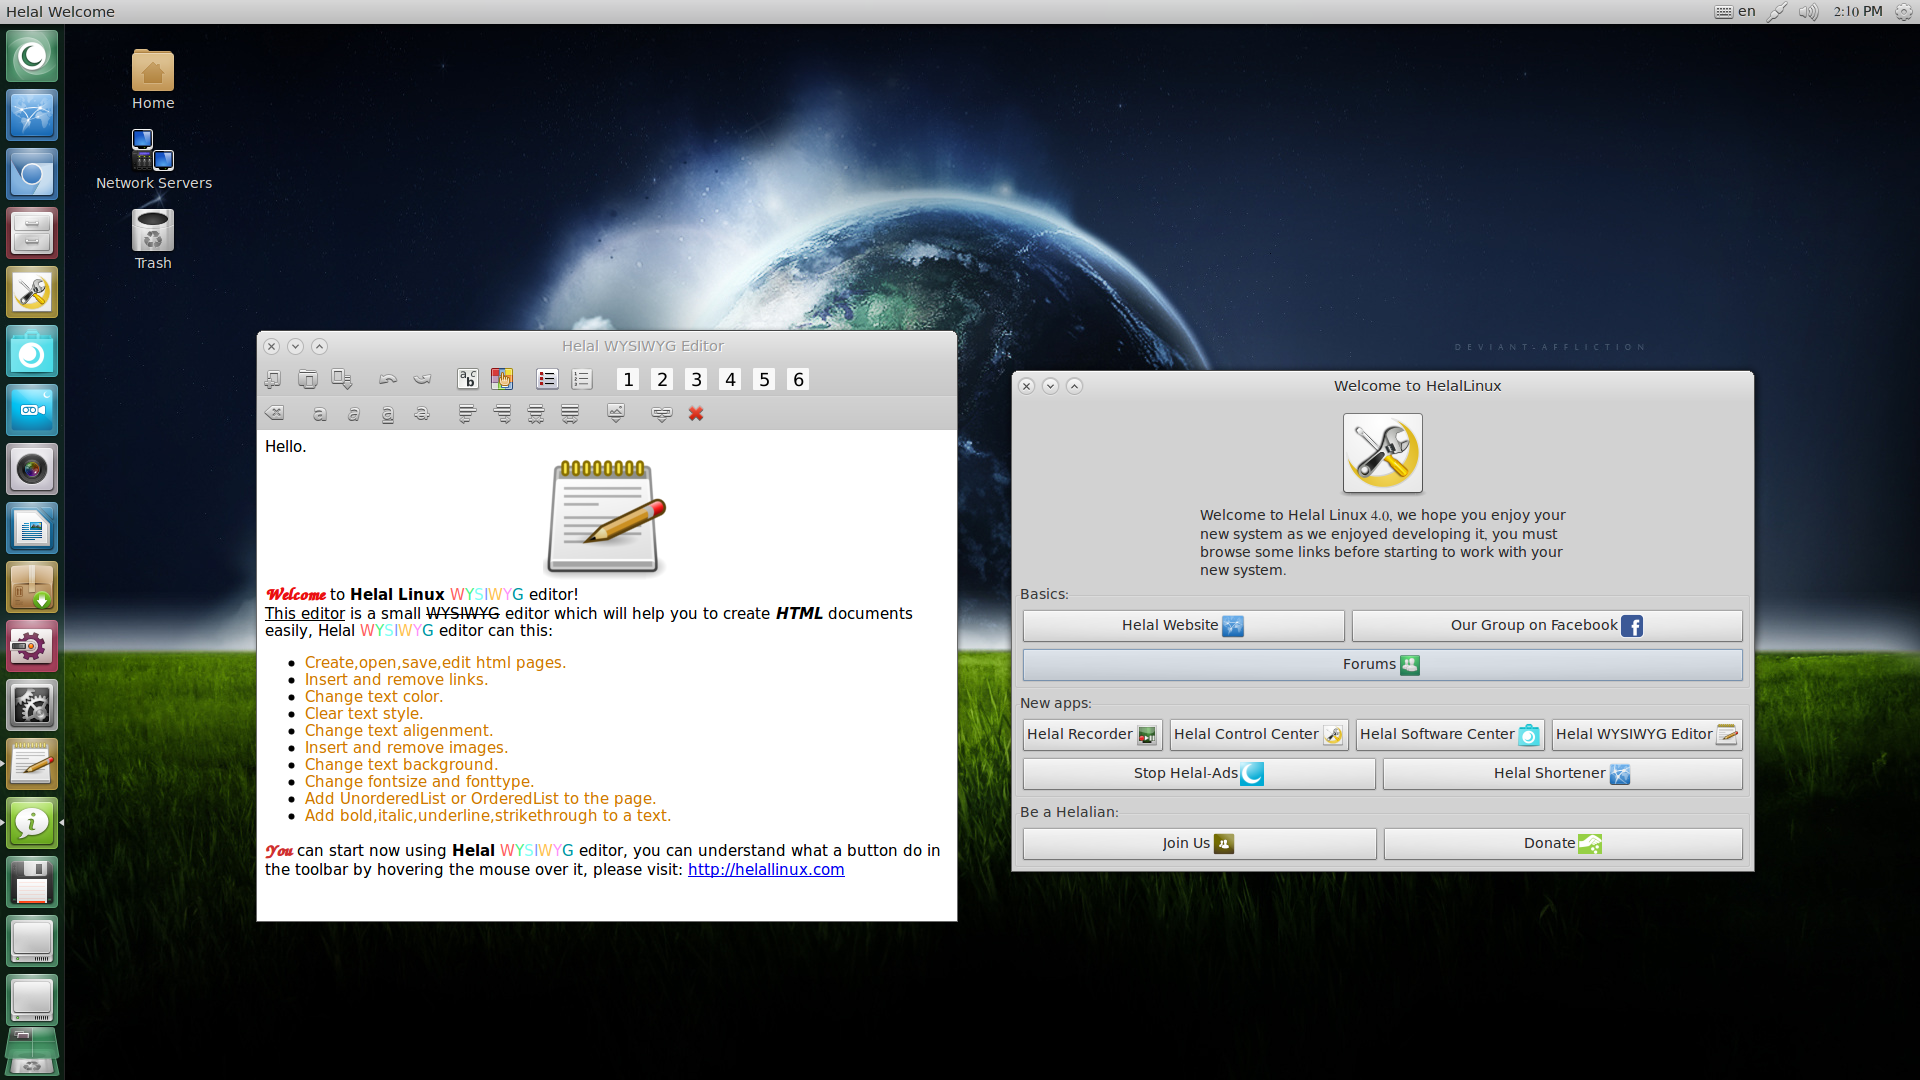Viewport: 1920px width, 1080px height.
Task: Toggle heading level 5 in toolbar
Action: click(764, 380)
